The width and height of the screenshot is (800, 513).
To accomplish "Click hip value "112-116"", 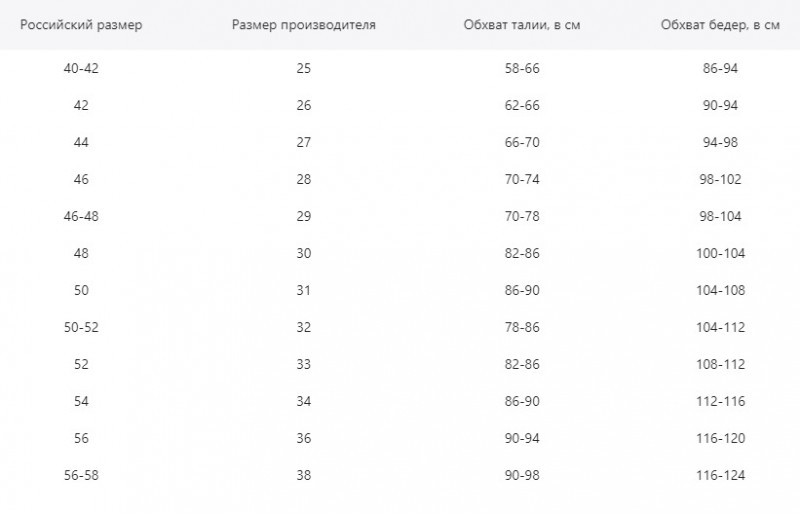I will (x=720, y=401).
